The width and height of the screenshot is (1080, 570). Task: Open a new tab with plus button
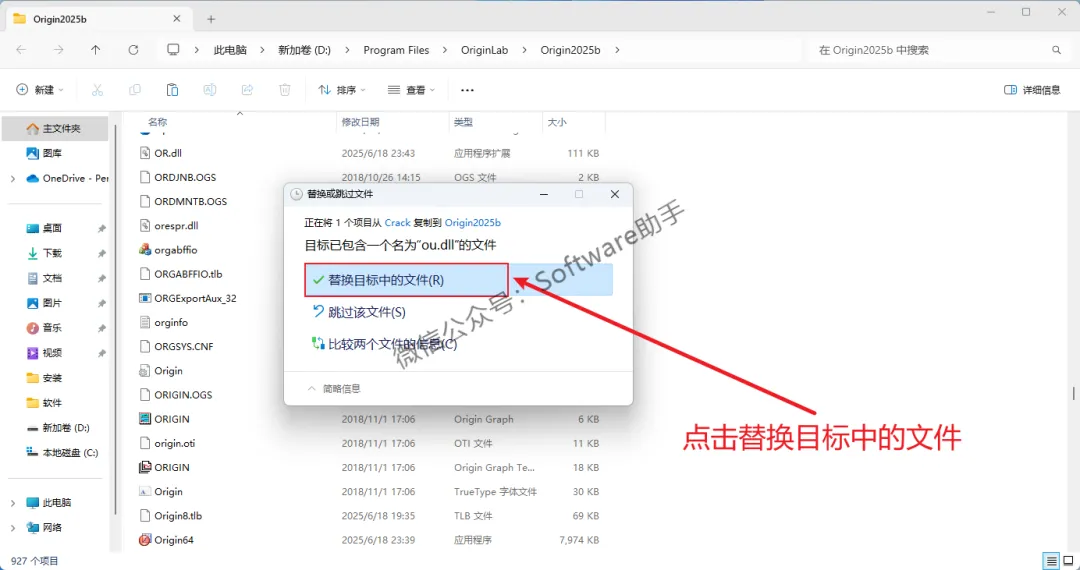[211, 19]
